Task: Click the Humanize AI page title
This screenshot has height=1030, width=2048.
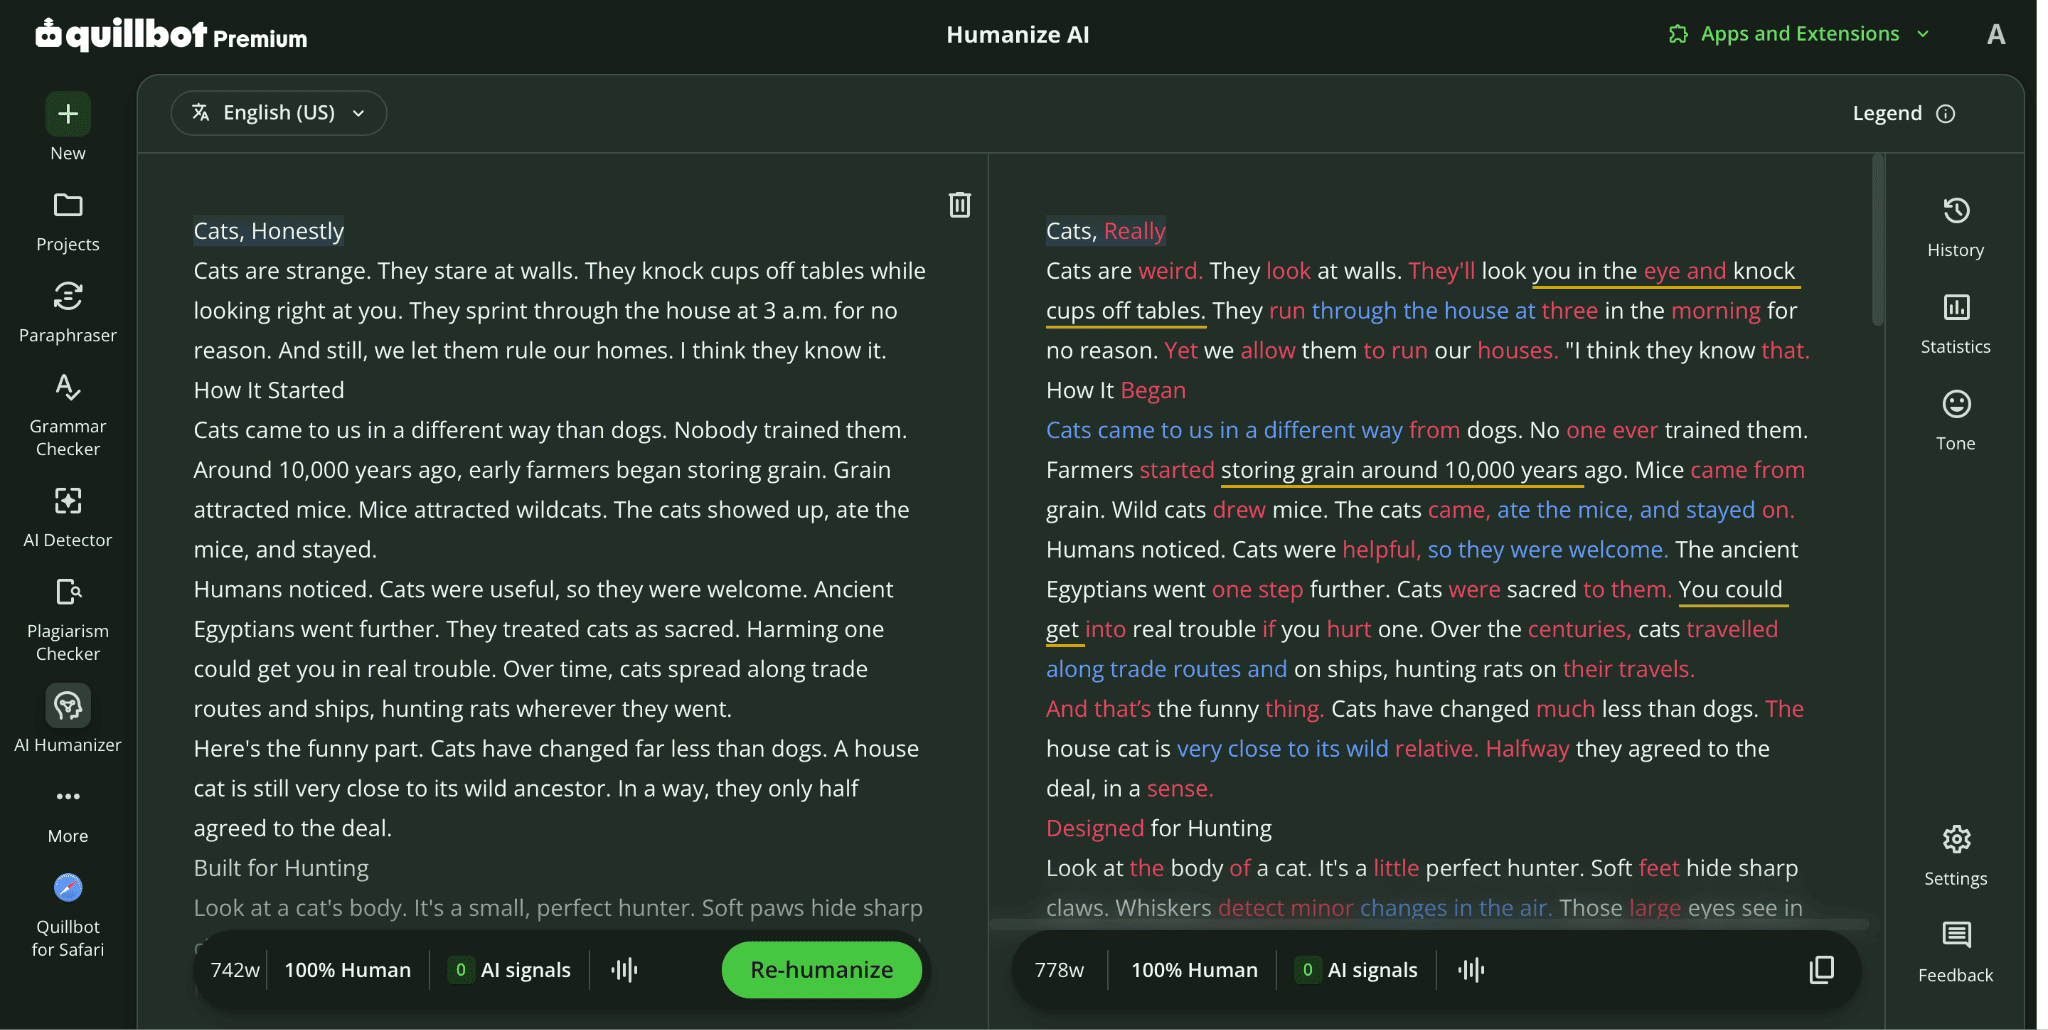Action: pos(1018,35)
